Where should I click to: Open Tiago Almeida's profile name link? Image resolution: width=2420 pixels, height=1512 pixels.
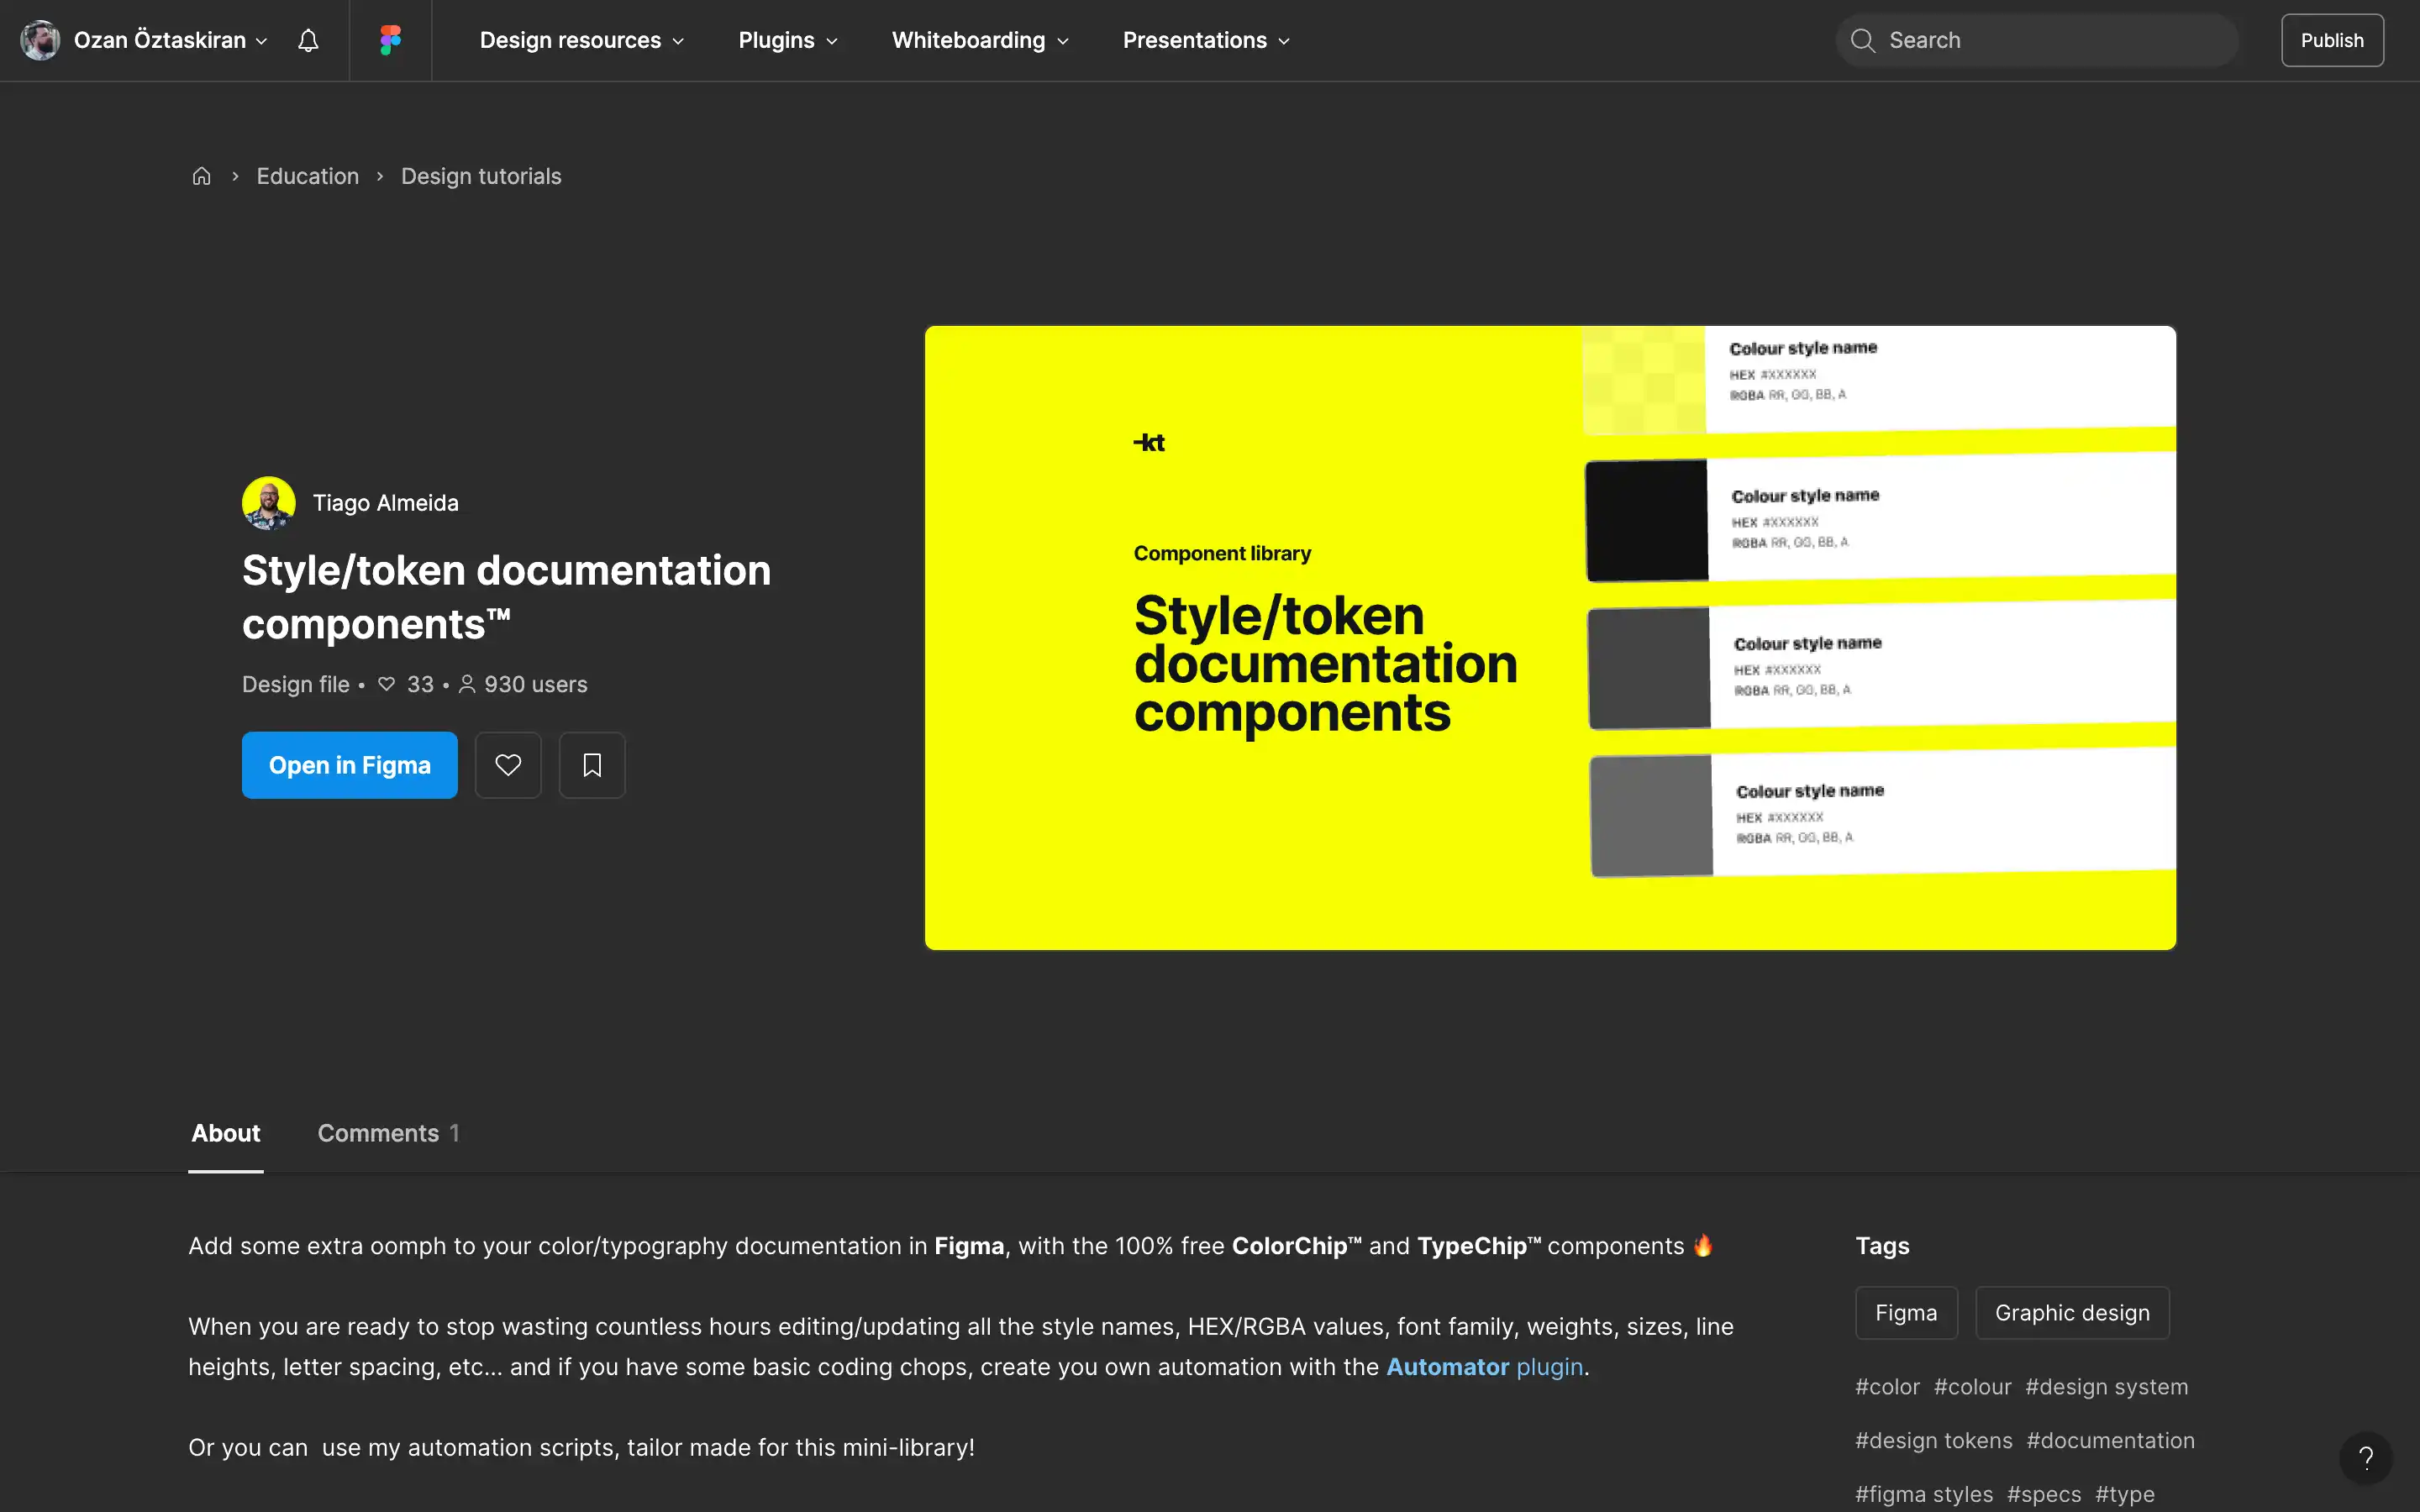click(x=386, y=503)
